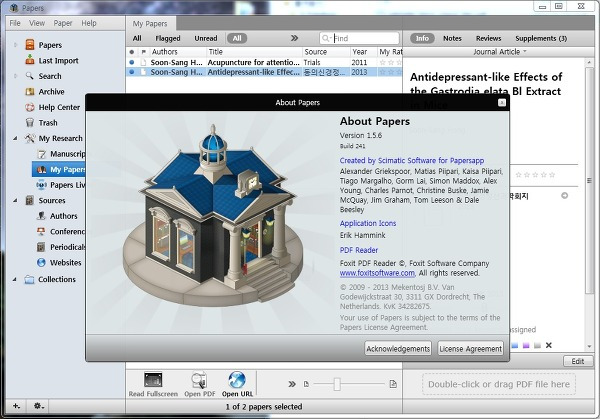Open the Authors person icon
This screenshot has height=419, width=600.
click(41, 216)
